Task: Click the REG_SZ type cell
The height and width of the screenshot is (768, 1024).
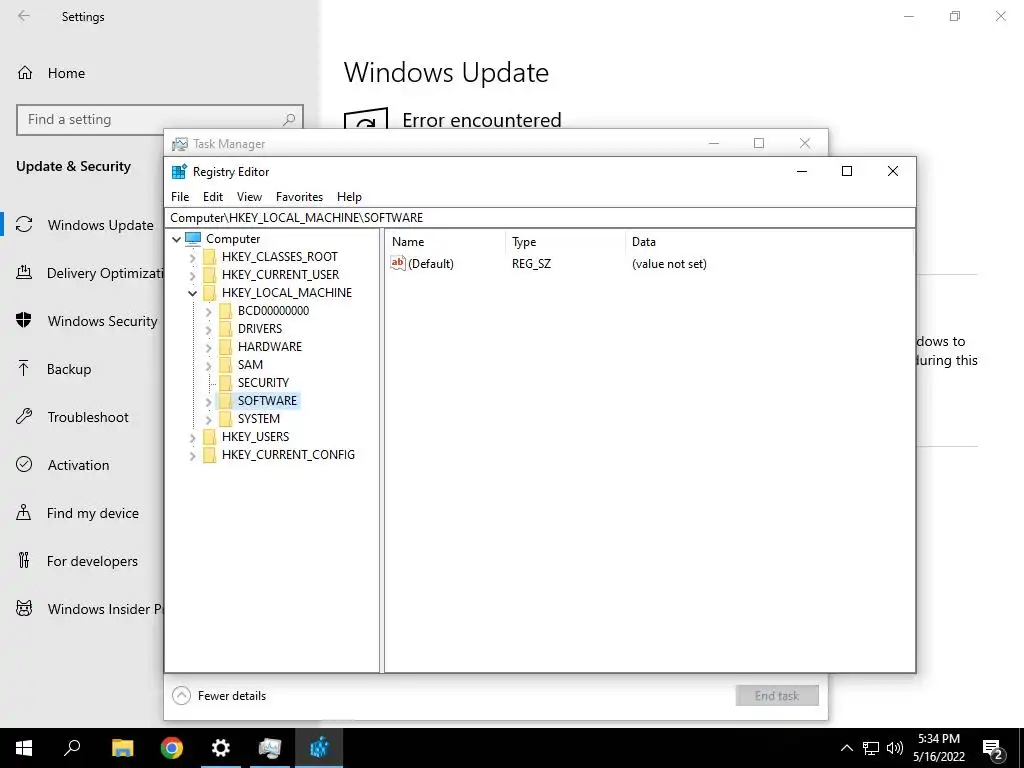Action: coord(532,264)
